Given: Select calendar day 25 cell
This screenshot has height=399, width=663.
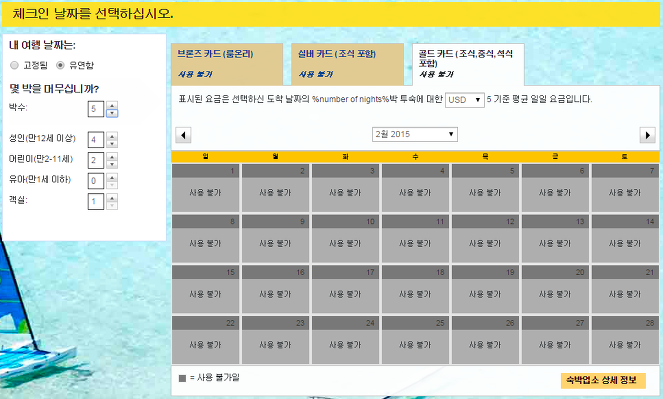Looking at the screenshot, I should point(415,340).
